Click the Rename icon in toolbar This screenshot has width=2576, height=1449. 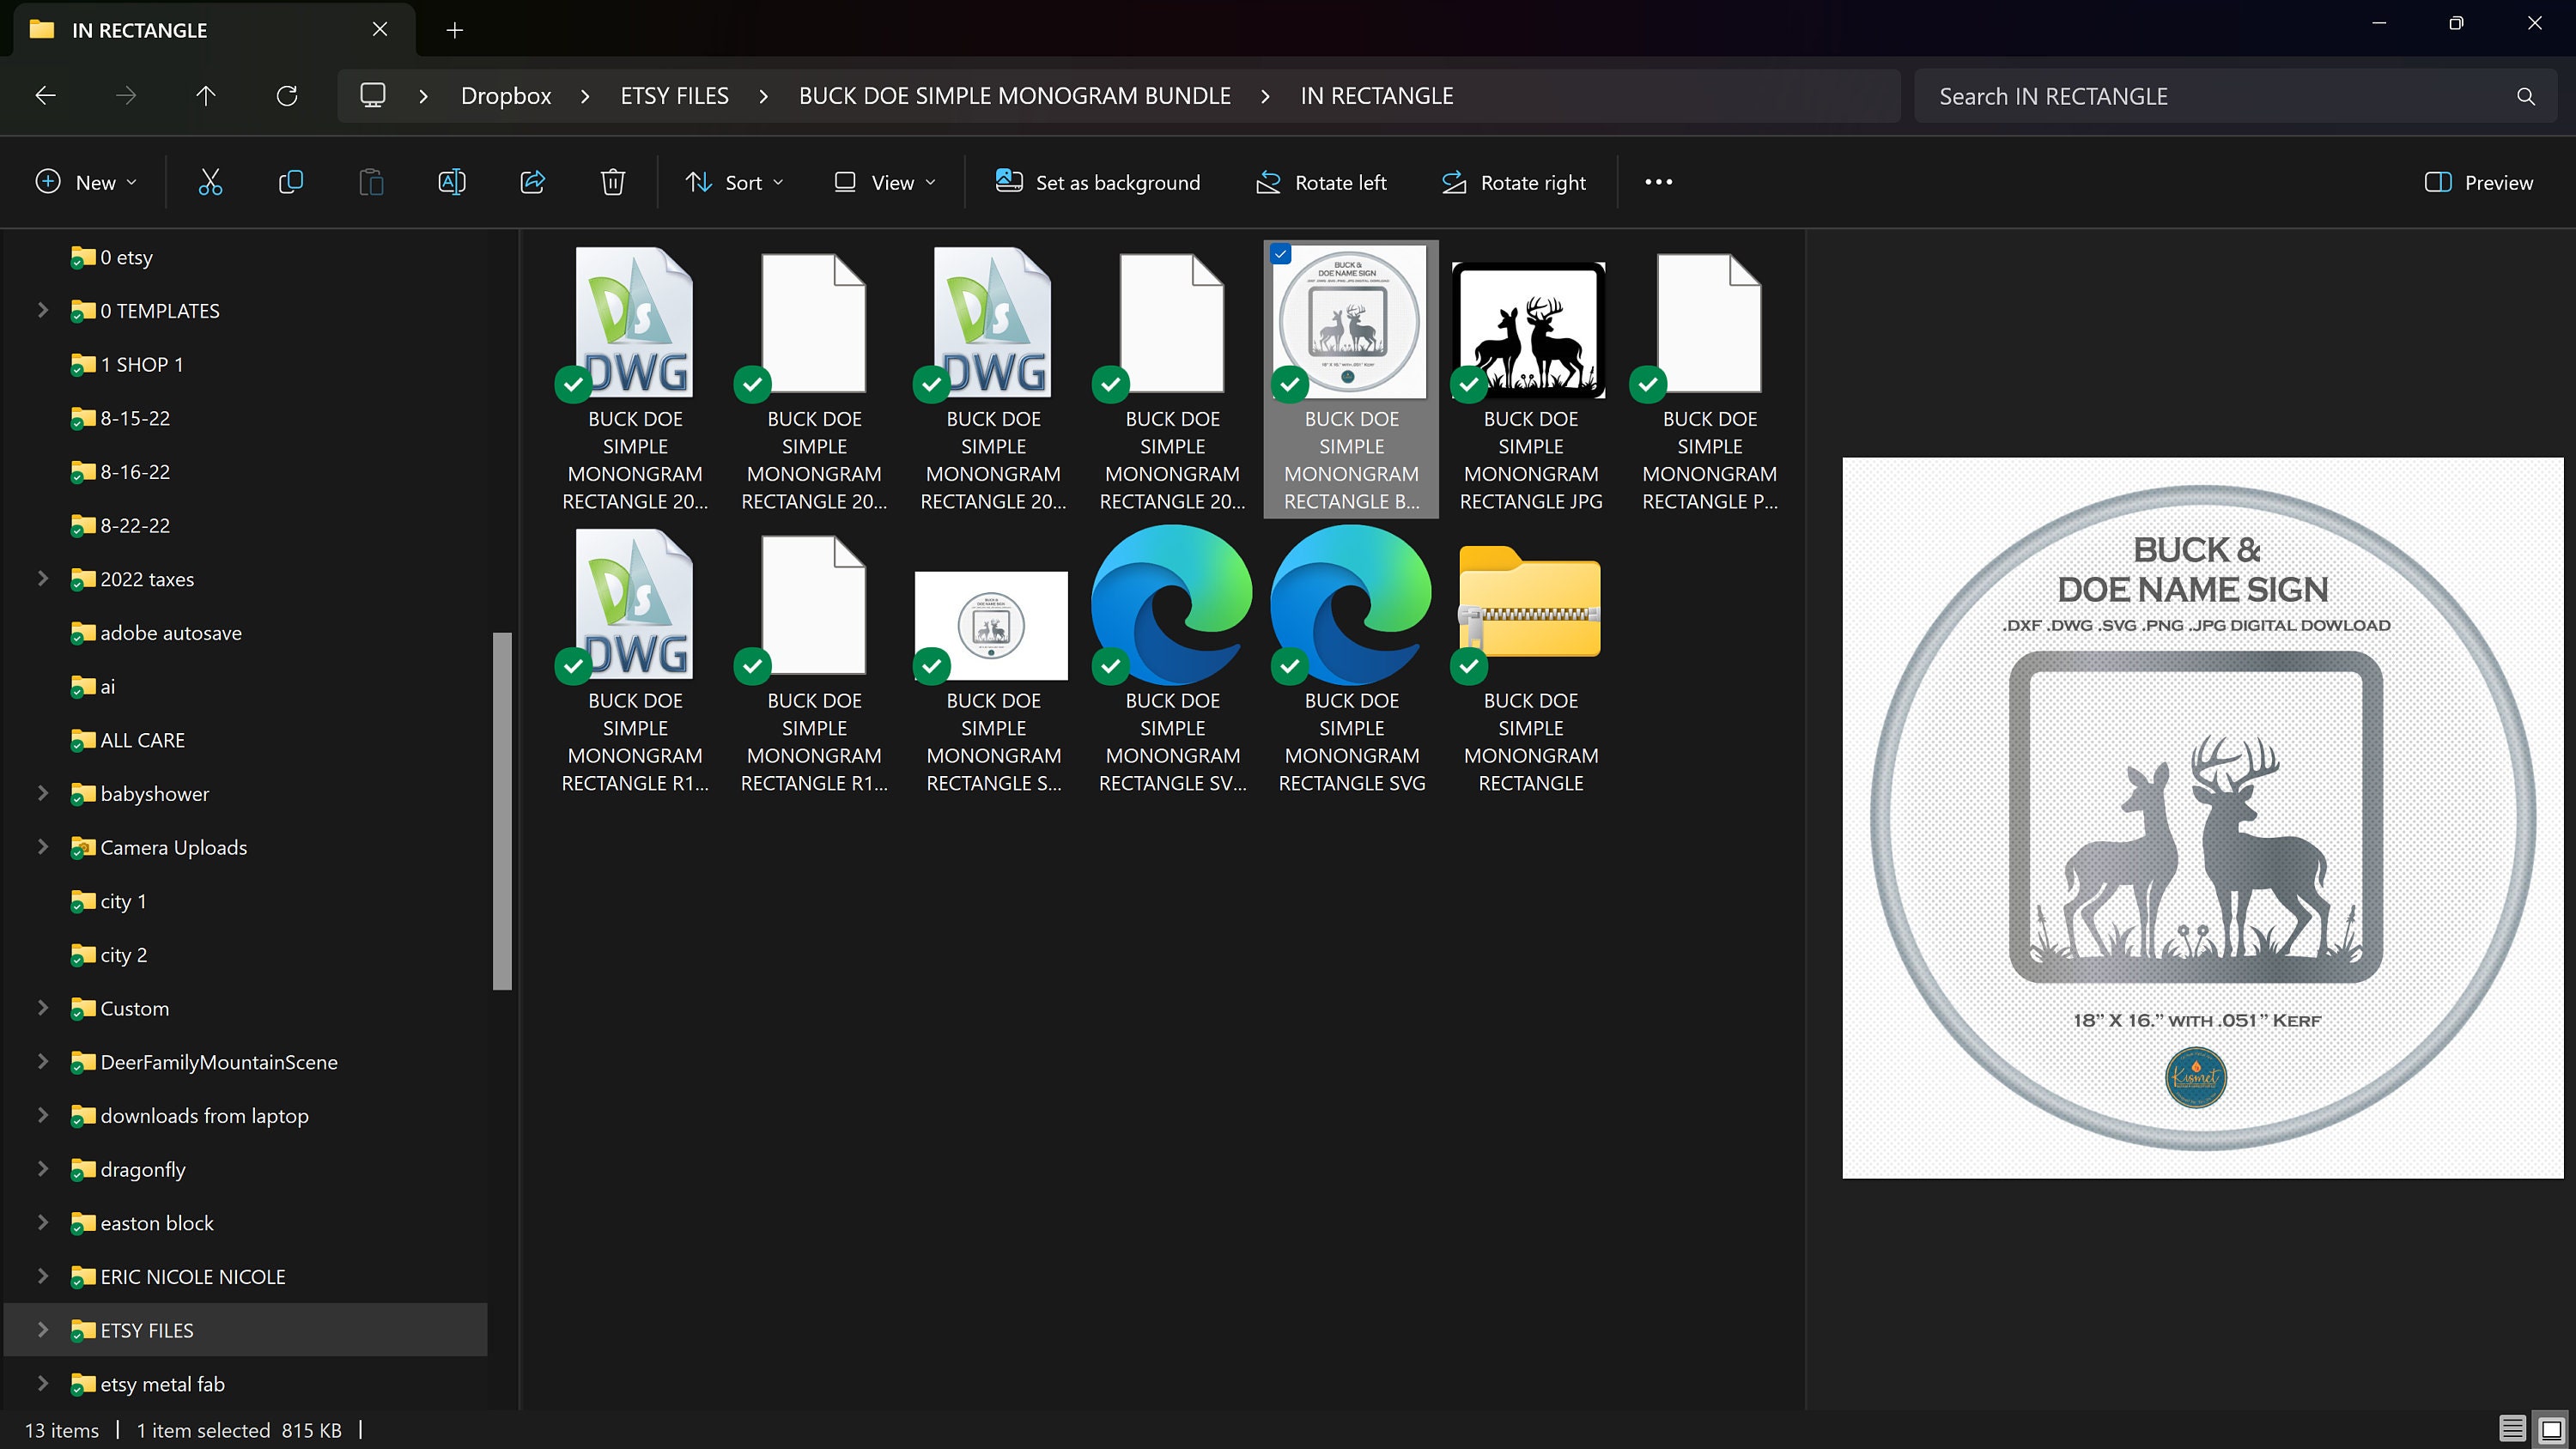pyautogui.click(x=452, y=182)
